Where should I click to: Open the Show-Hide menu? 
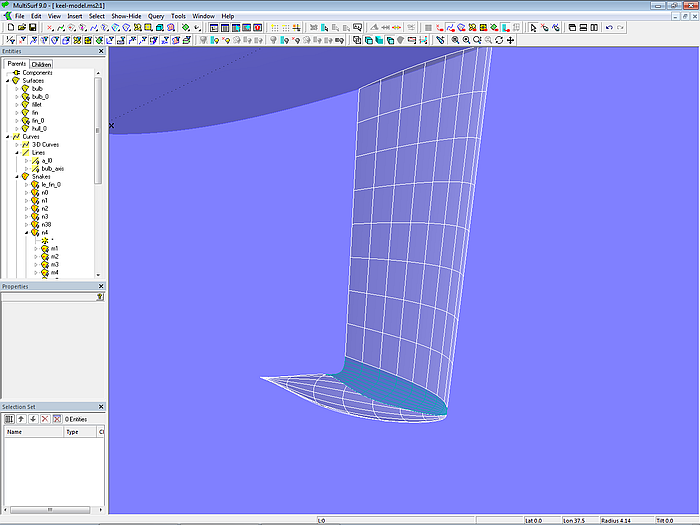tap(126, 16)
